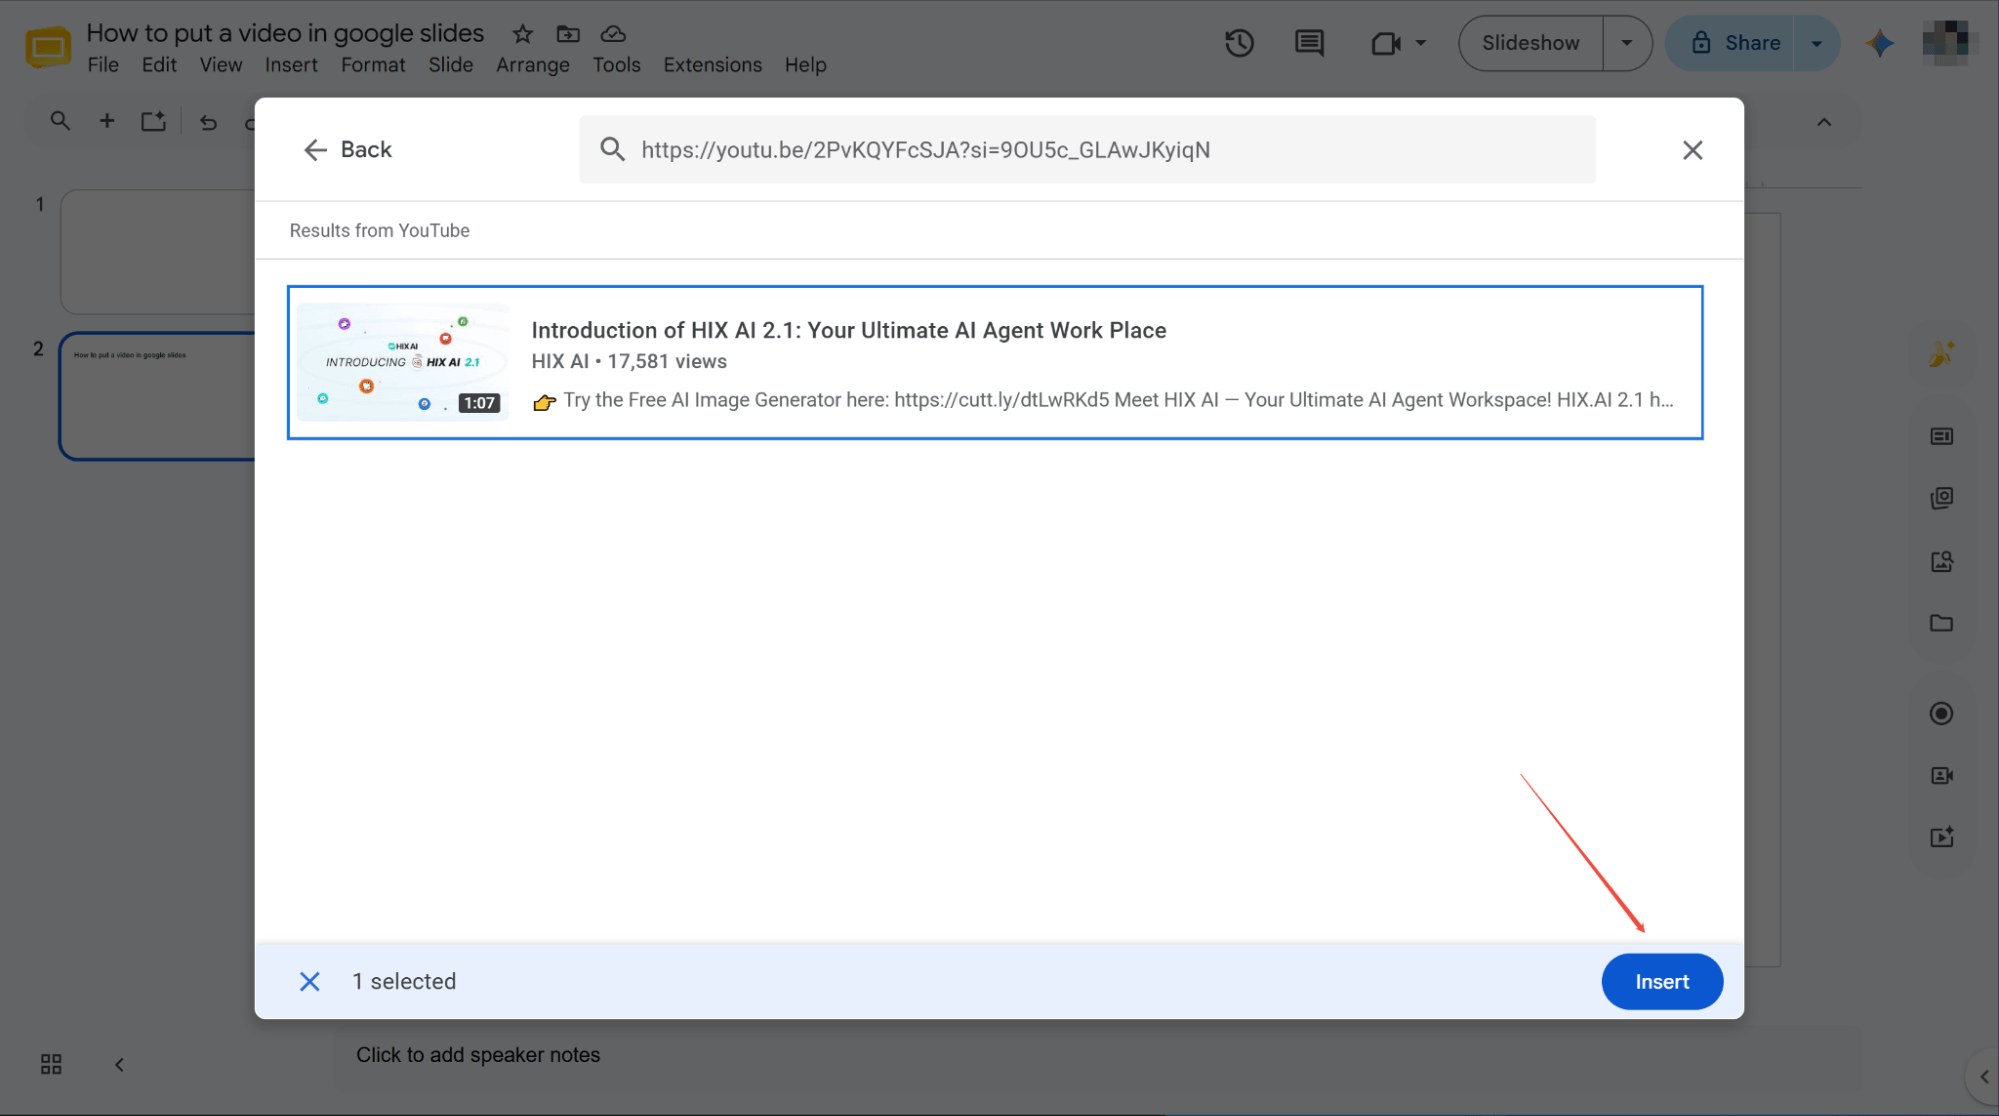Add a new slide with plus icon

(107, 121)
